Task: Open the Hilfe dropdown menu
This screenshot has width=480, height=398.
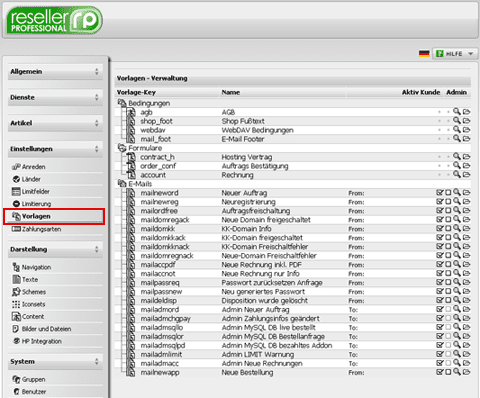Action: pyautogui.click(x=455, y=54)
